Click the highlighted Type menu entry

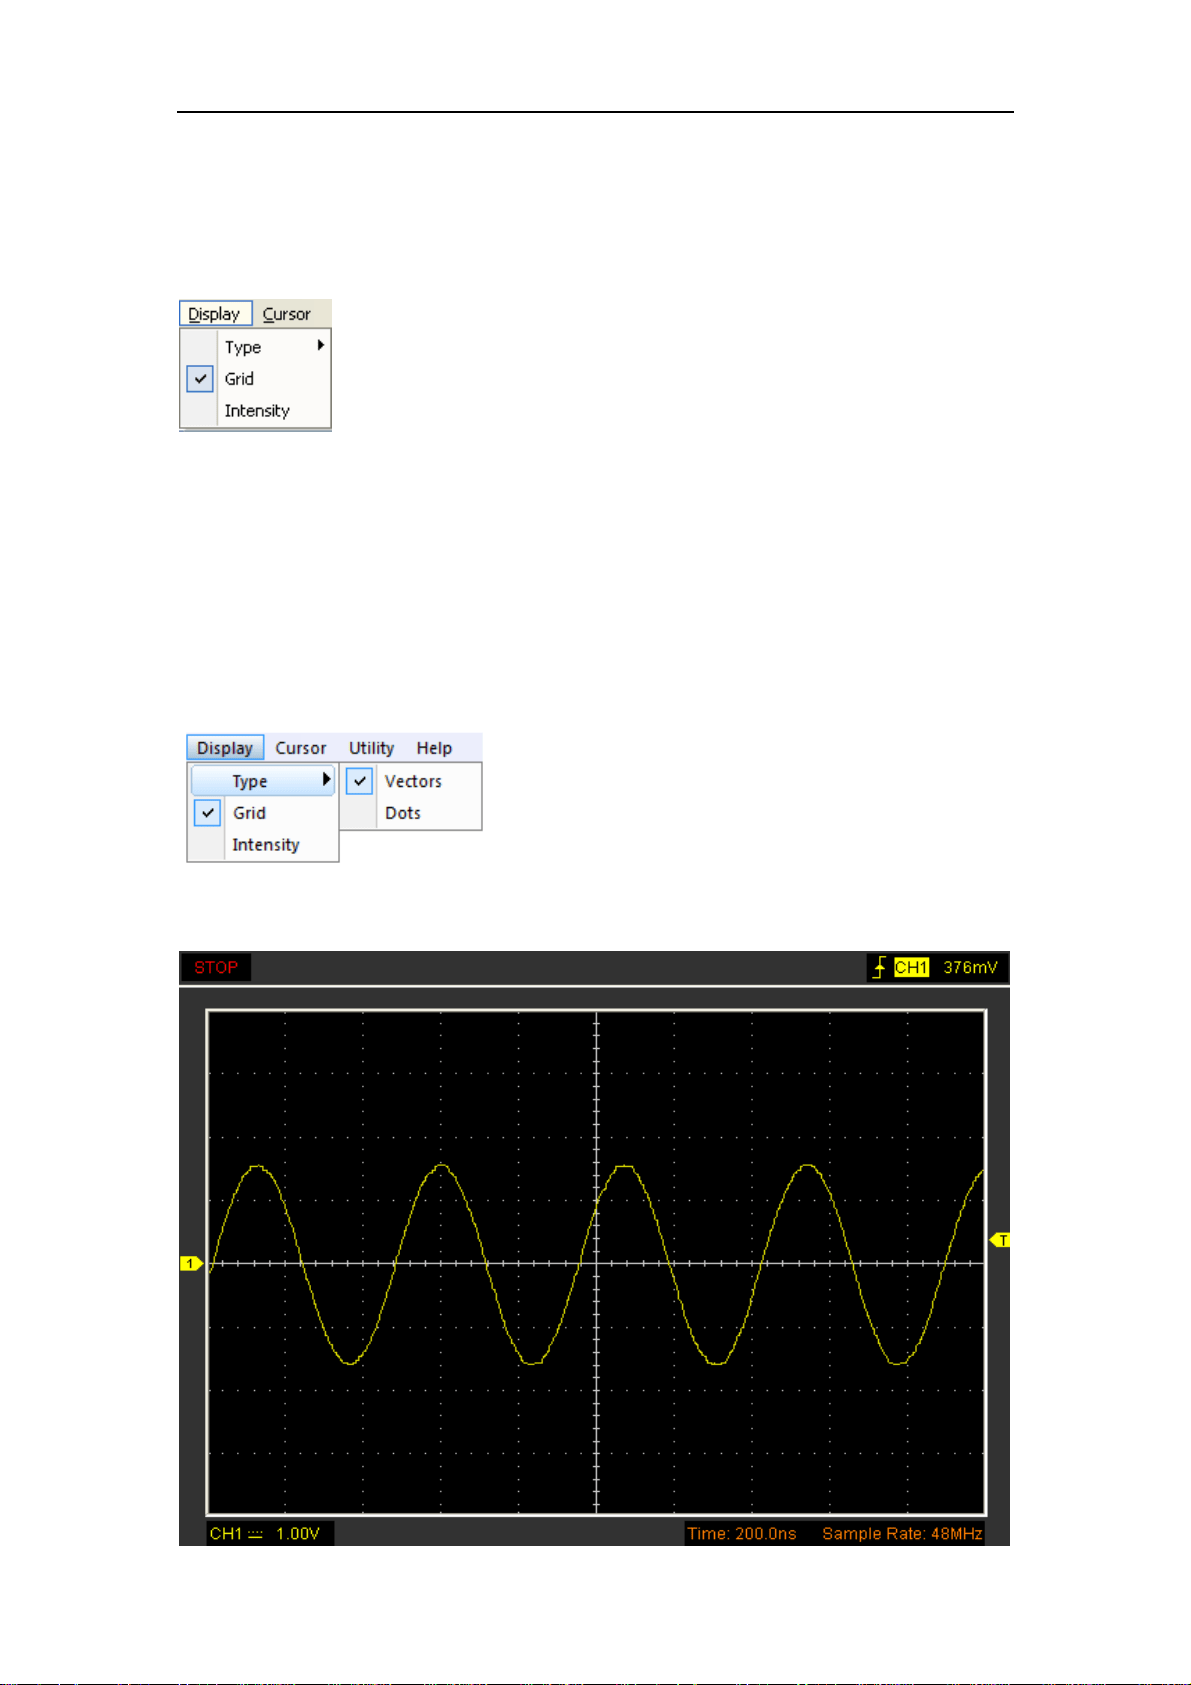point(263,781)
